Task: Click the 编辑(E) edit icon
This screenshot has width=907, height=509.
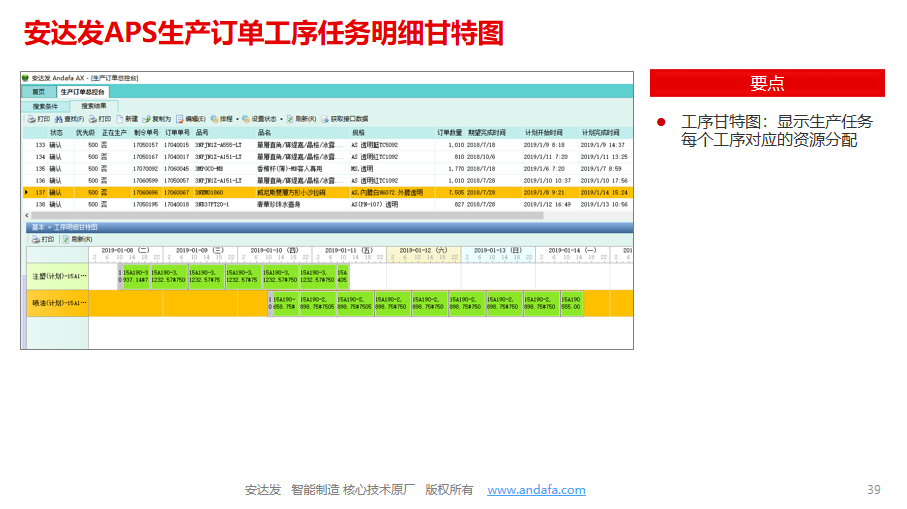Action: (180, 118)
